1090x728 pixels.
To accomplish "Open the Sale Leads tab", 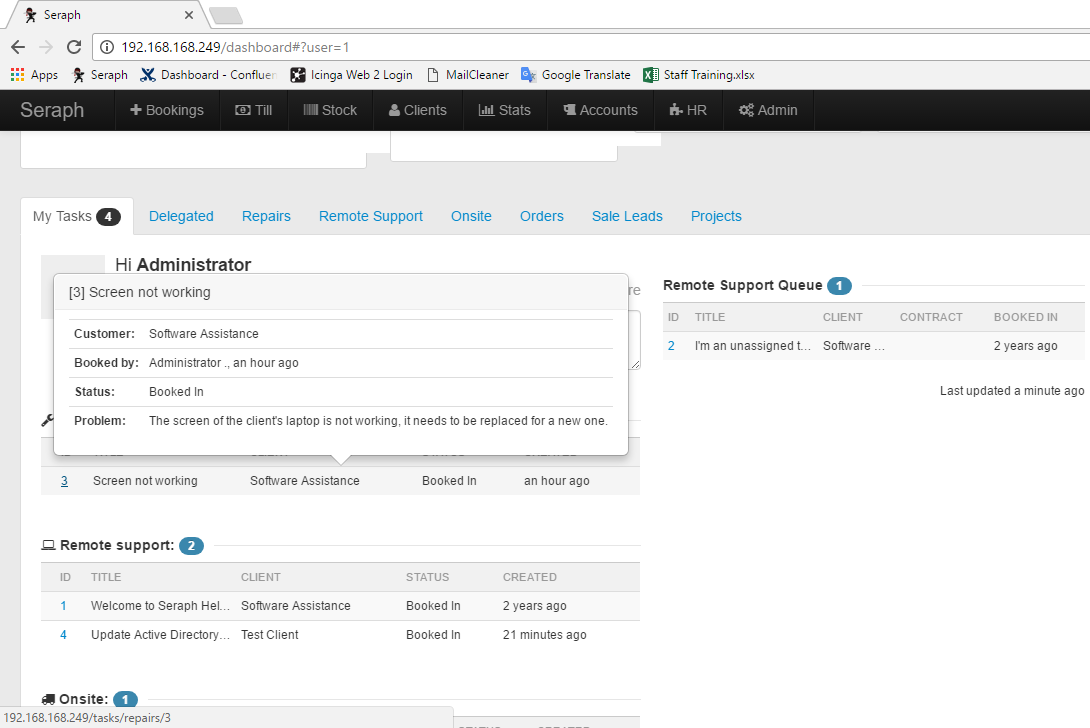I will pyautogui.click(x=627, y=216).
